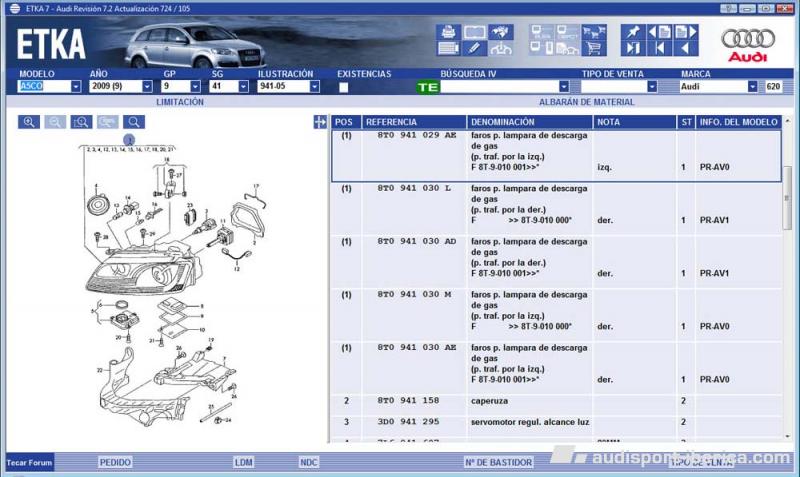
Task: Open the list/keyboard icon below the printer
Action: (x=448, y=48)
